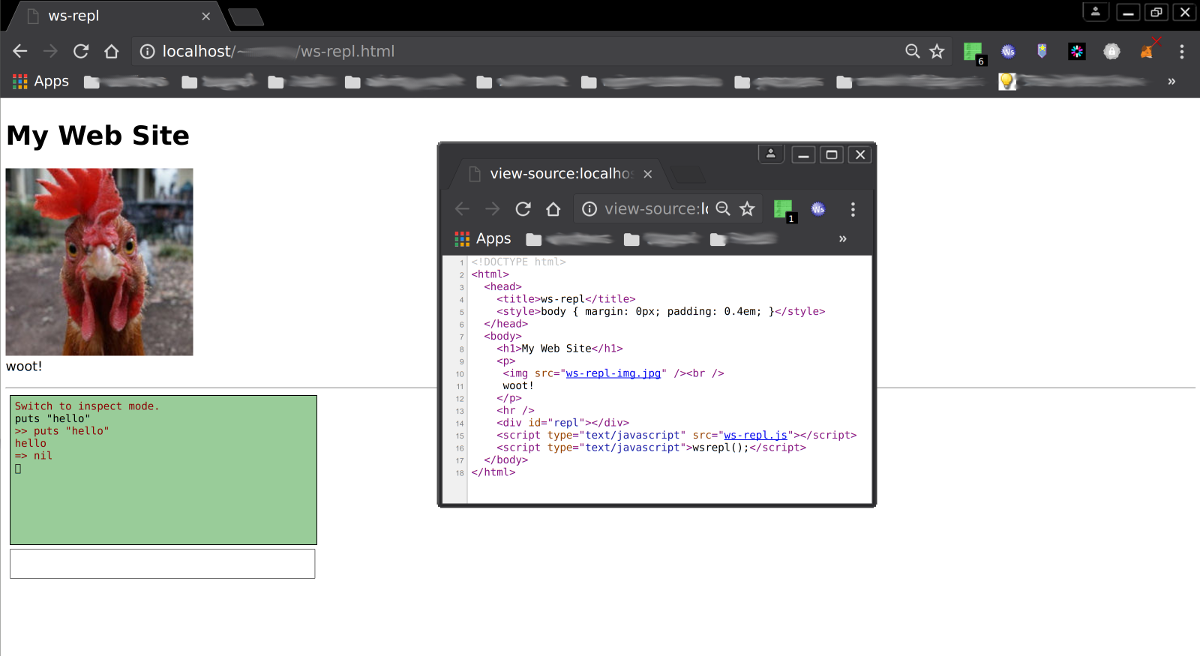The width and height of the screenshot is (1200, 656).
Task: Open green extension with badge 6
Action: 974,53
